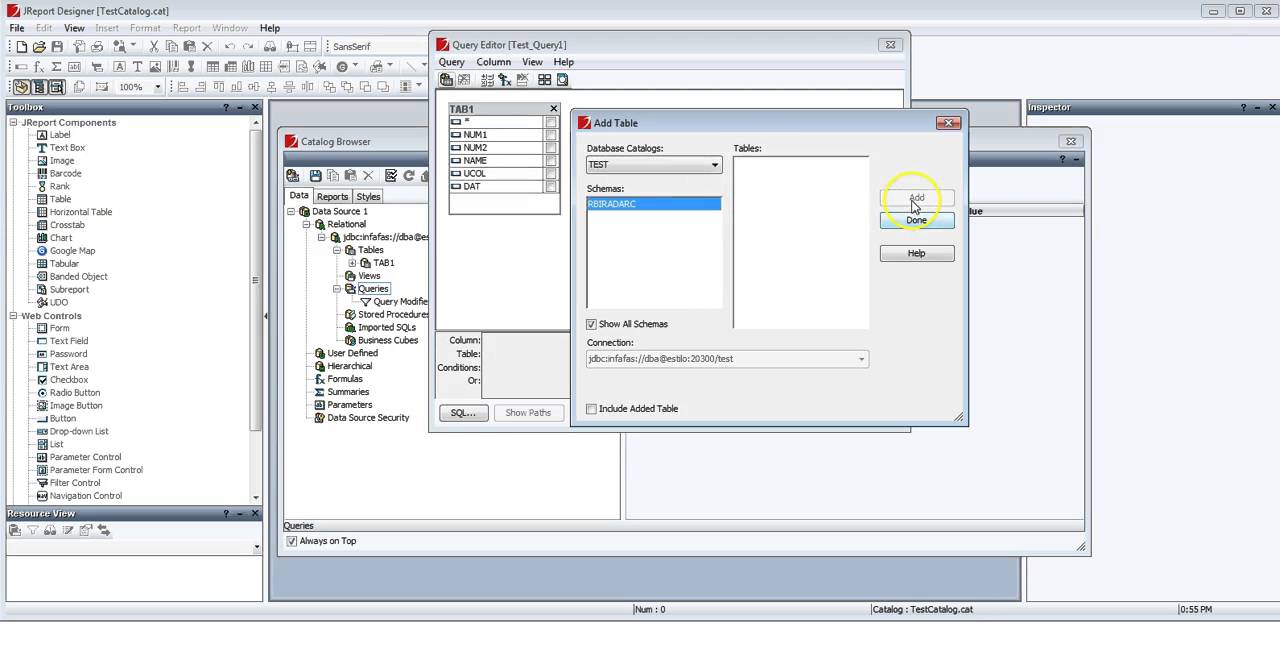Check the NUM2 column checkbox in TAB1
Image resolution: width=1280 pixels, height=648 pixels.
click(550, 148)
